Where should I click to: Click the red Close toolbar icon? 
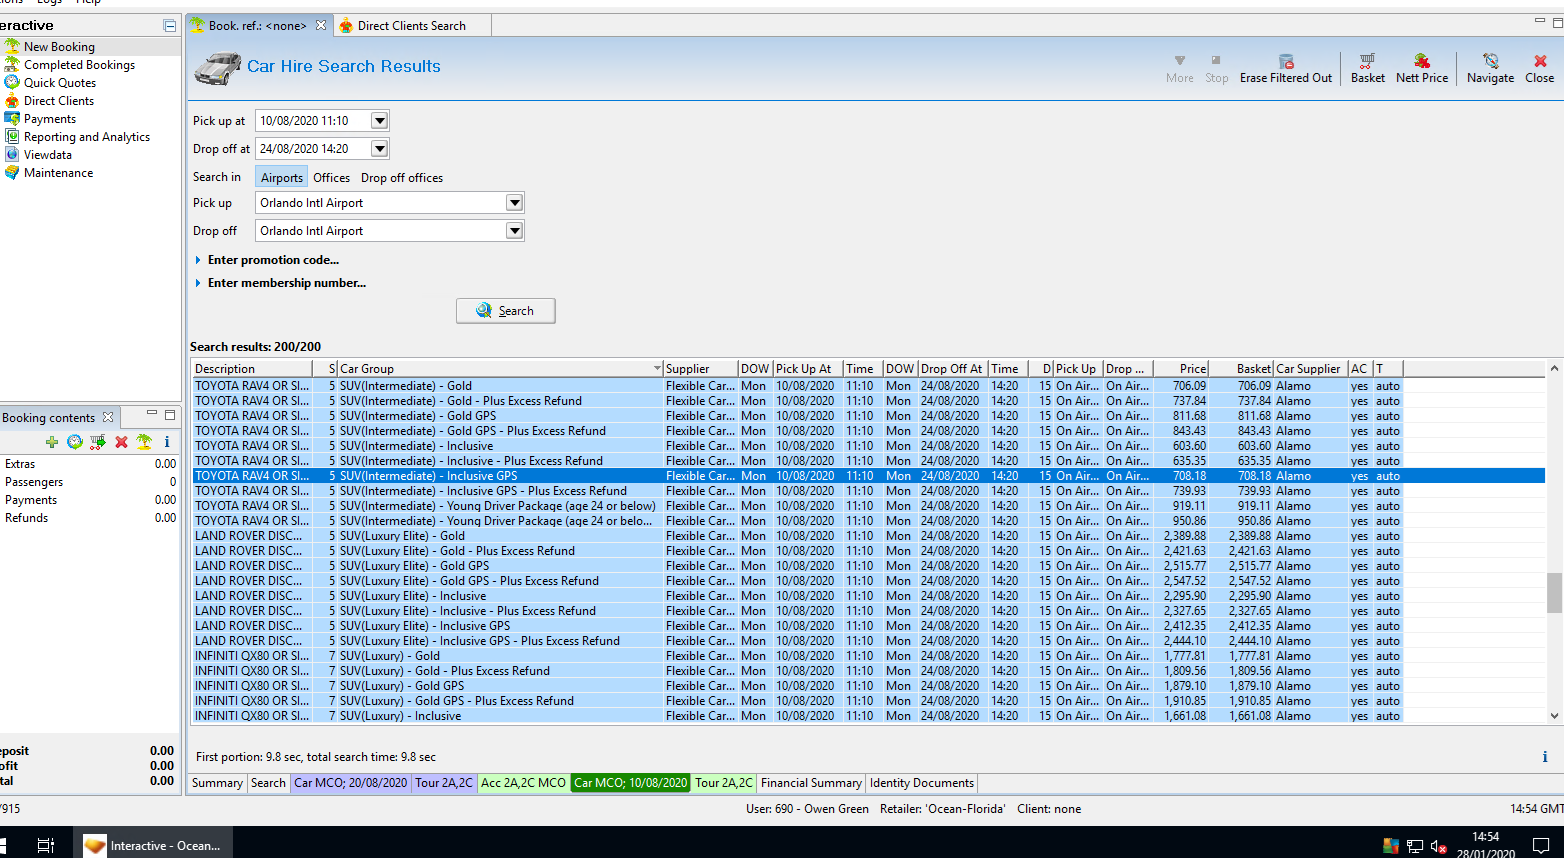tap(1540, 61)
